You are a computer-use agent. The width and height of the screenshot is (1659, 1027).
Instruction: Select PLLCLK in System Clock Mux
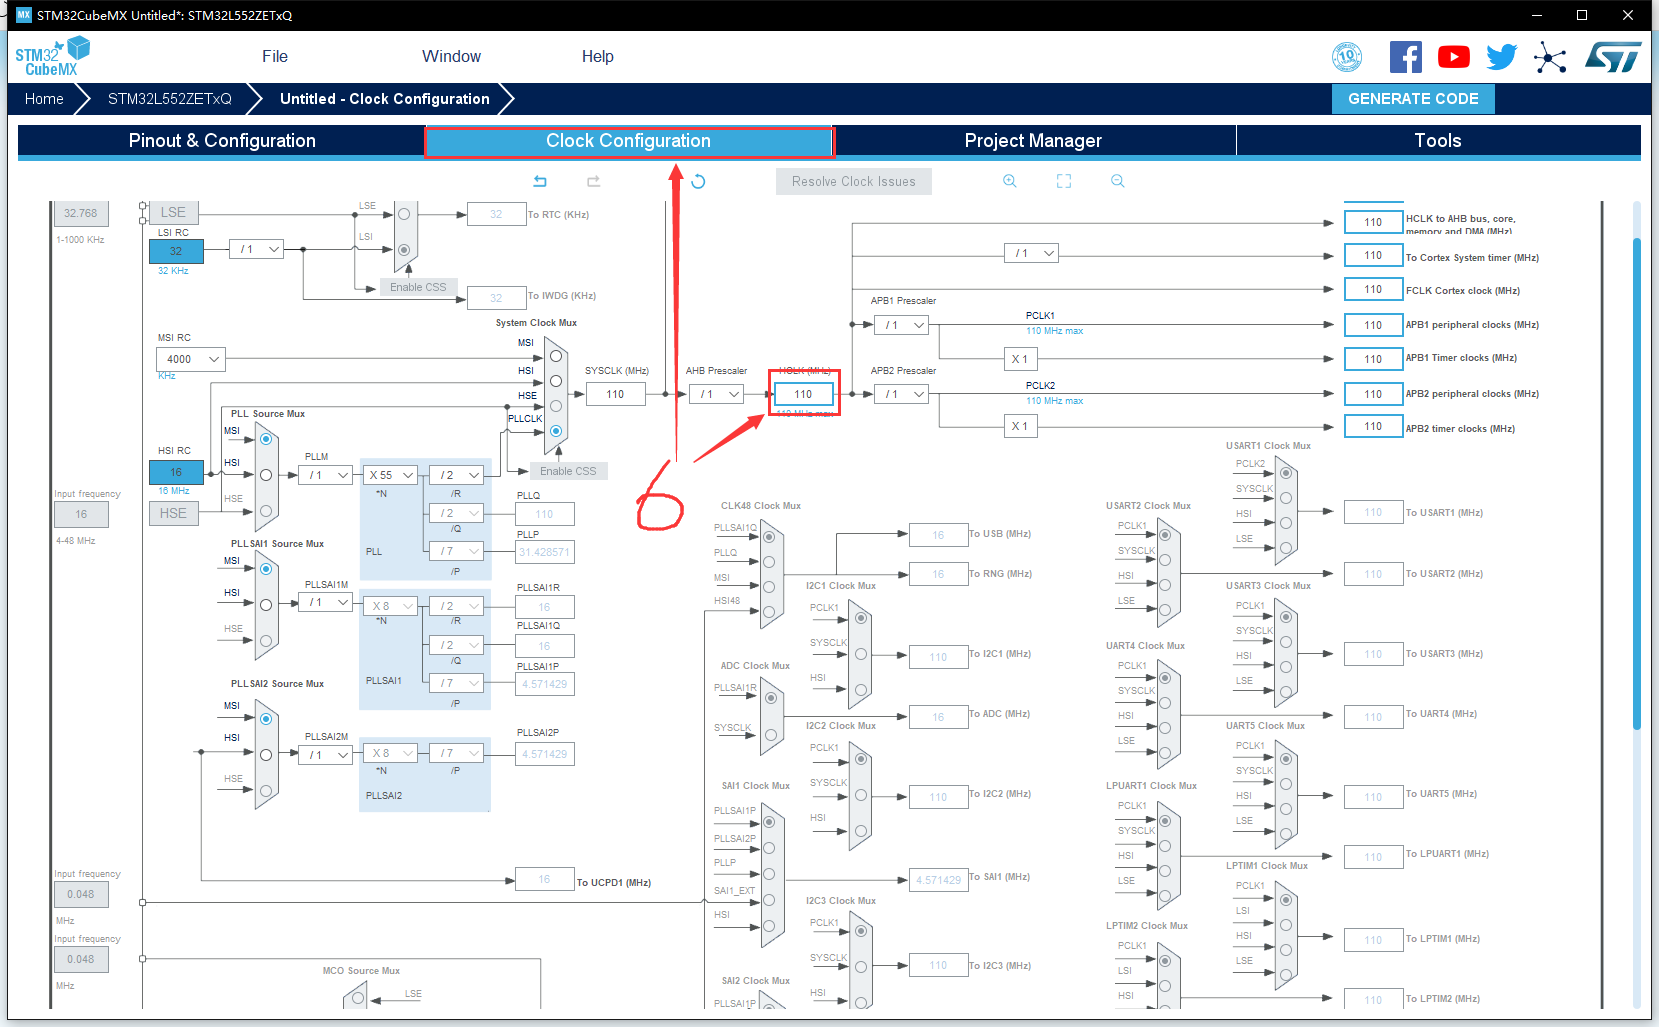(556, 431)
